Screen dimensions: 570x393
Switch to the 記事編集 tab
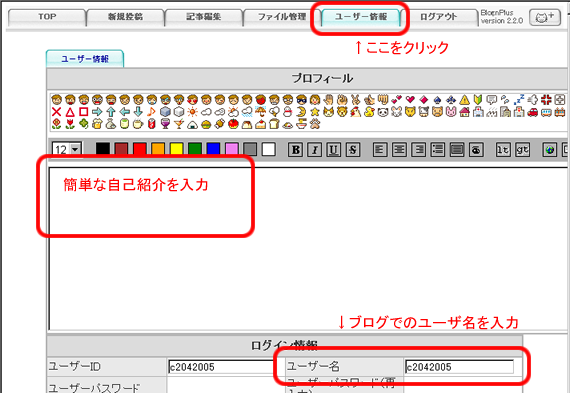click(x=204, y=17)
